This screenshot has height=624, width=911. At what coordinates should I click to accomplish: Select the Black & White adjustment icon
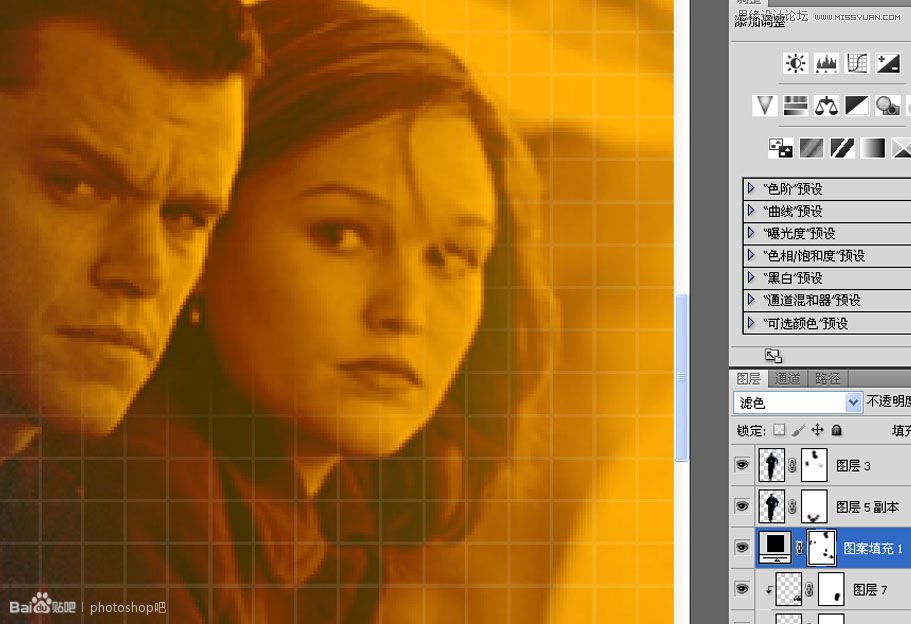855,105
